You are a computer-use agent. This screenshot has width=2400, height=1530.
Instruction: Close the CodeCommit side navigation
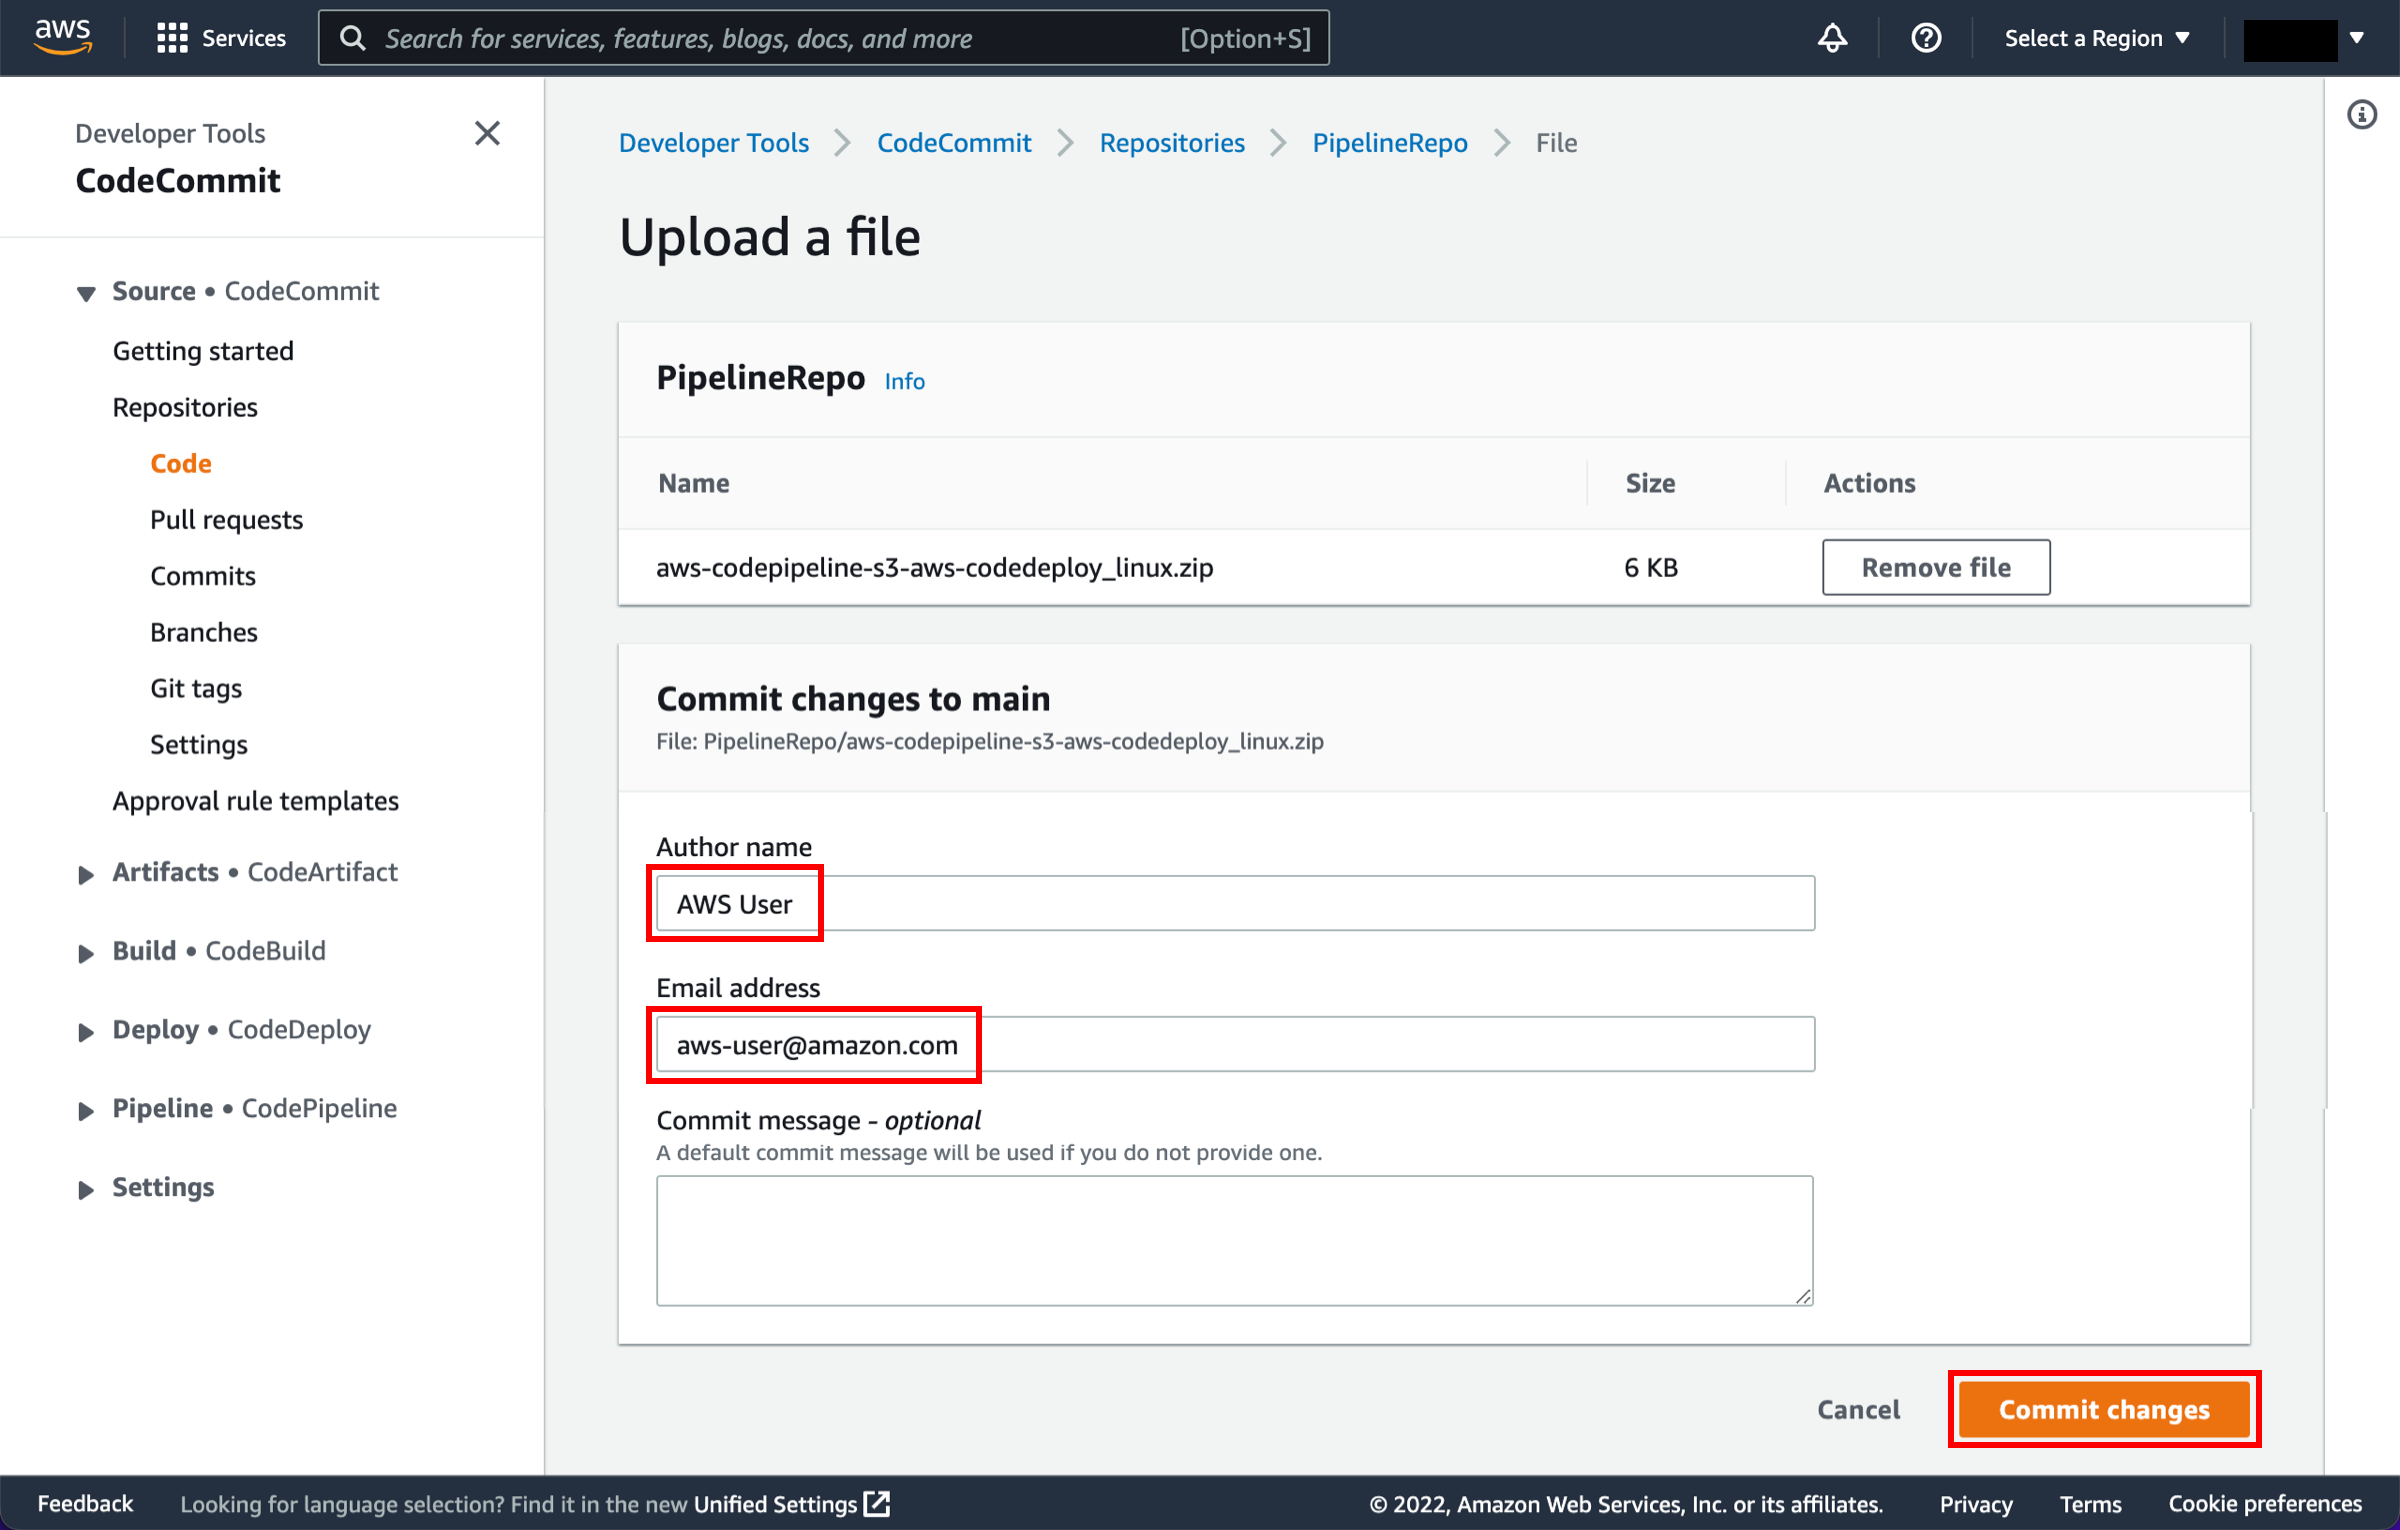487,133
